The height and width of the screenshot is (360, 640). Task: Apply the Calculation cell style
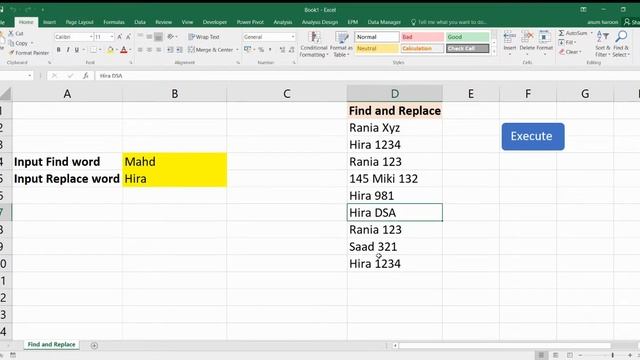coord(422,49)
